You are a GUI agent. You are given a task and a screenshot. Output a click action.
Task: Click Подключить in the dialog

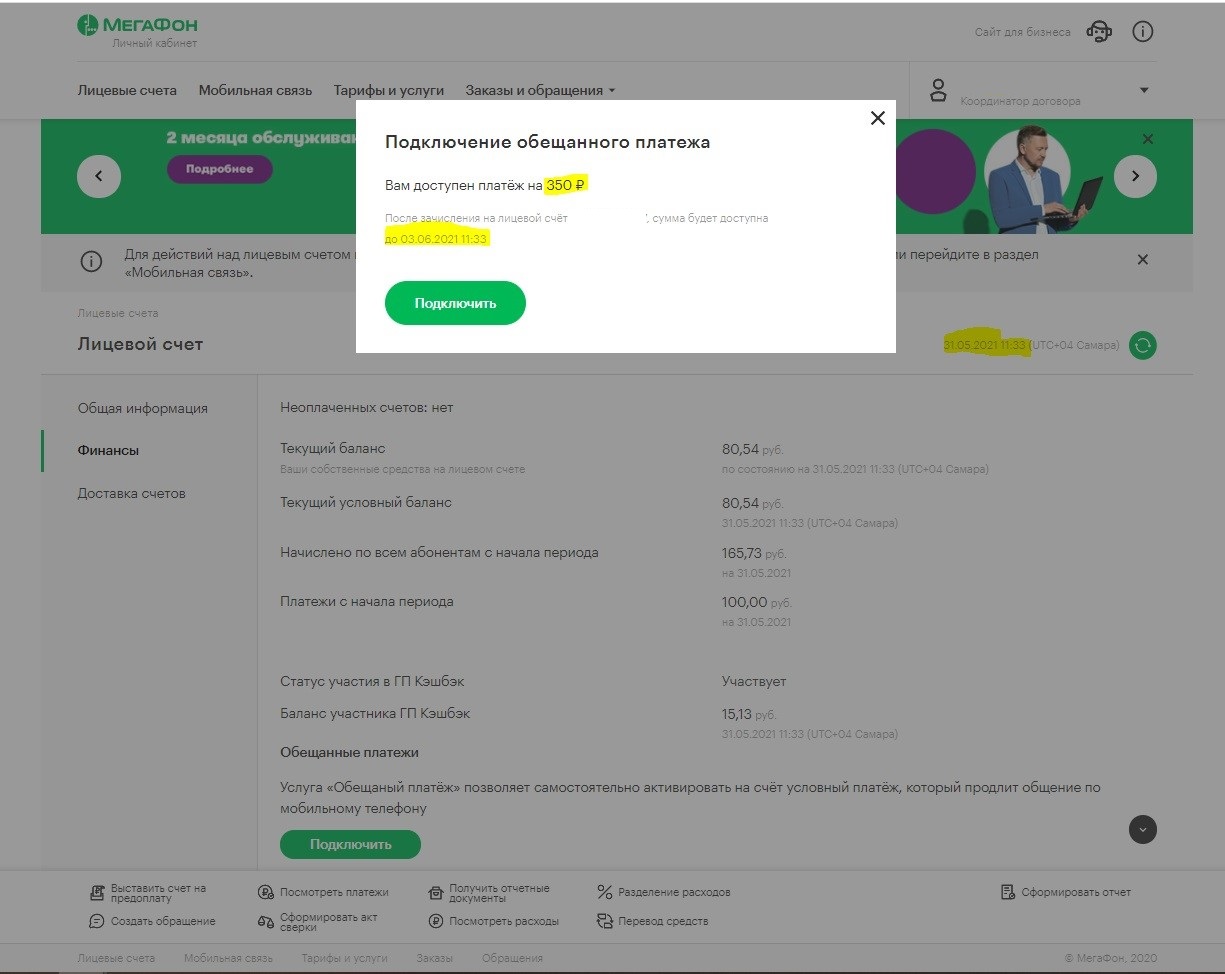455,303
